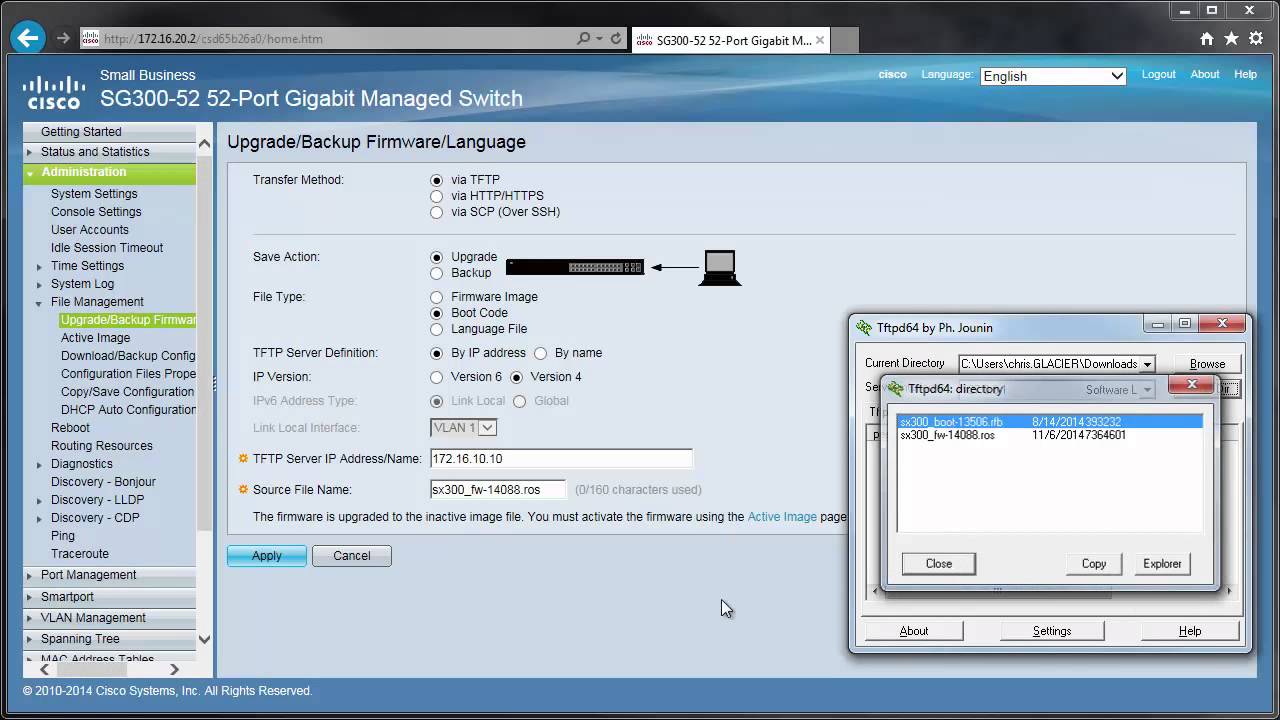Select Language File file type
1280x720 pixels.
click(436, 330)
